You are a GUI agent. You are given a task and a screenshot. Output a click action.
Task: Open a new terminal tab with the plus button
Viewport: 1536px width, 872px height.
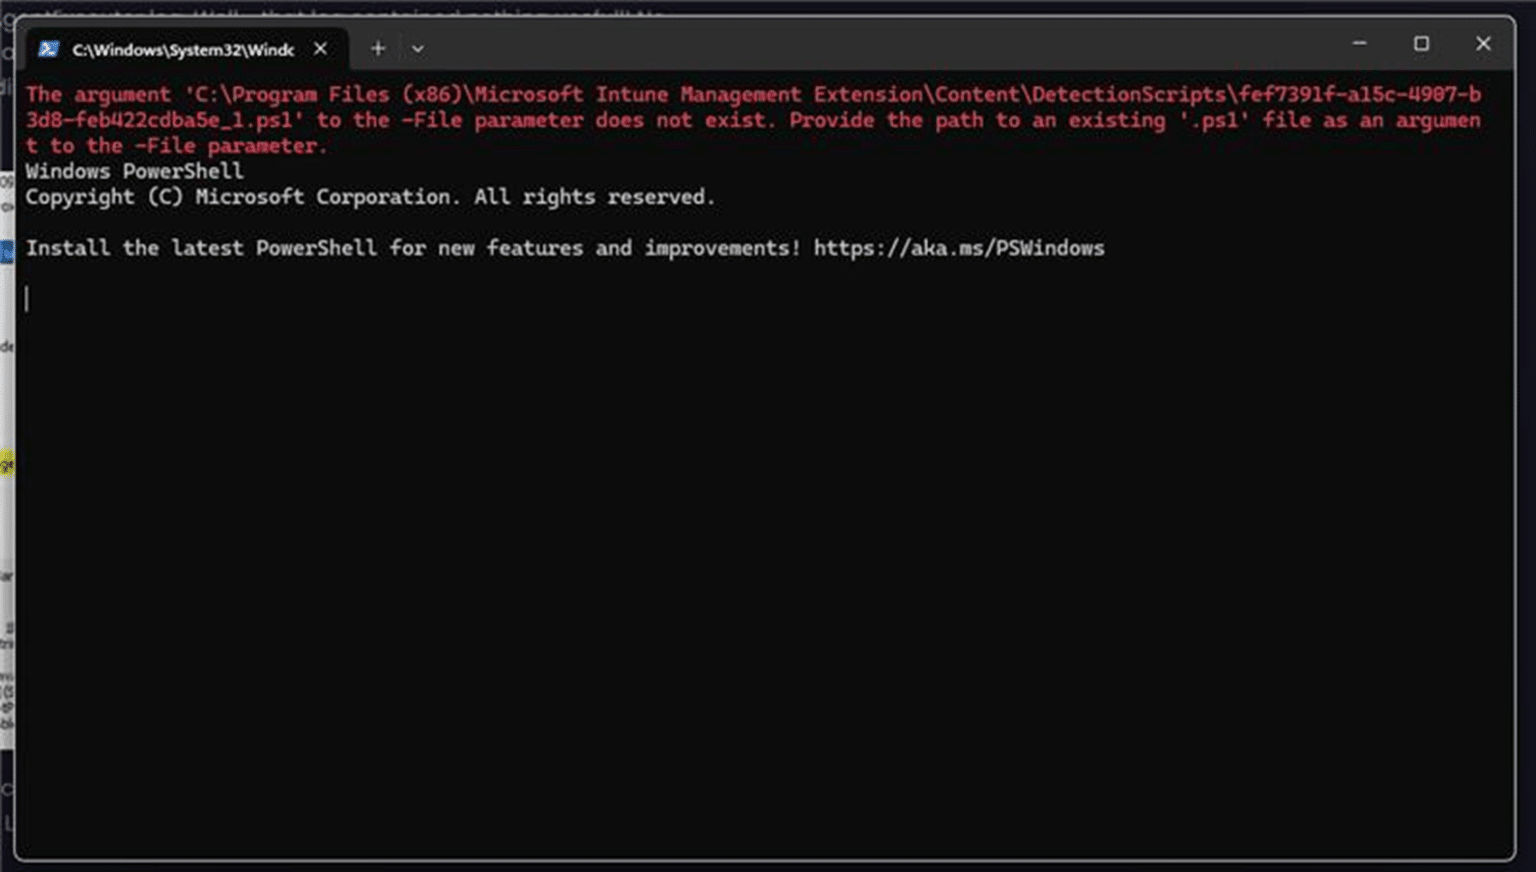(378, 48)
